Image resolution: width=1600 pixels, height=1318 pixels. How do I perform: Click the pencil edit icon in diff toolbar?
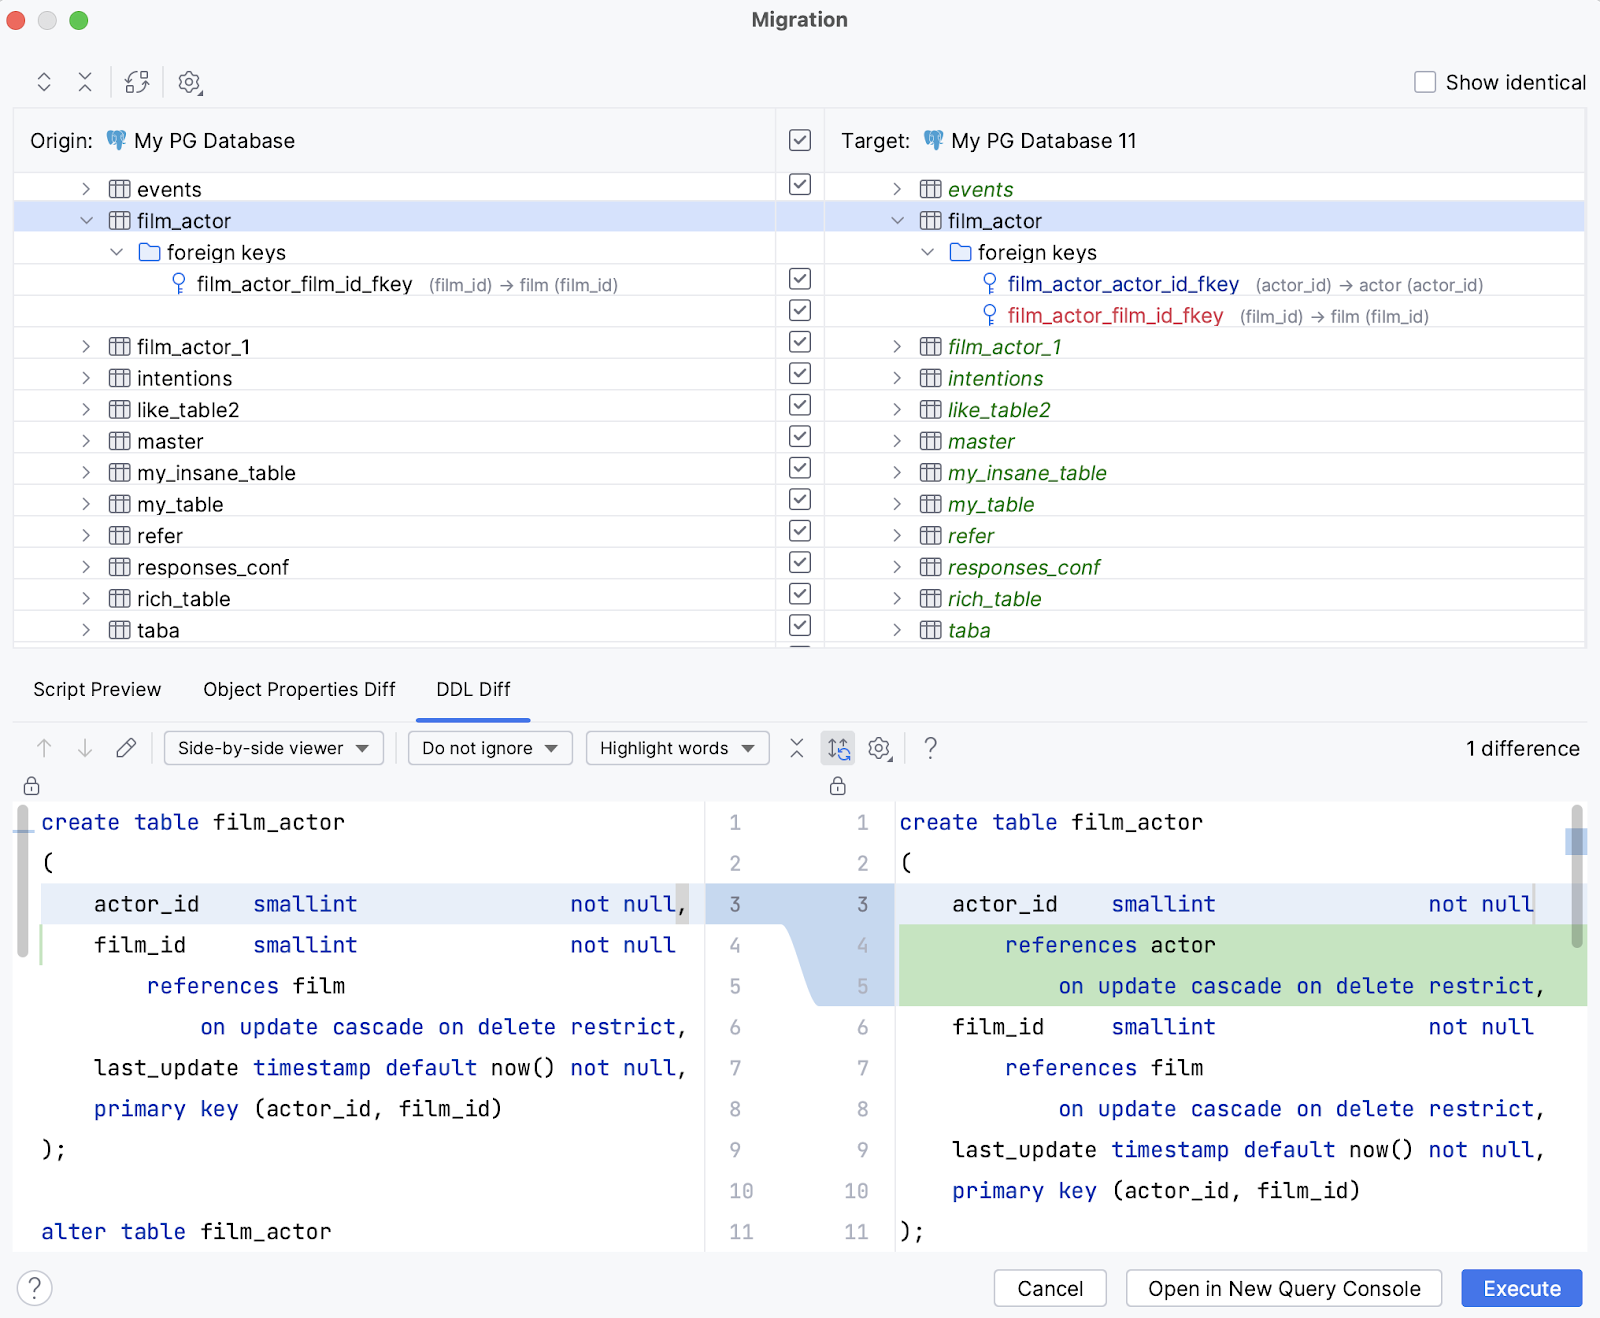(126, 748)
